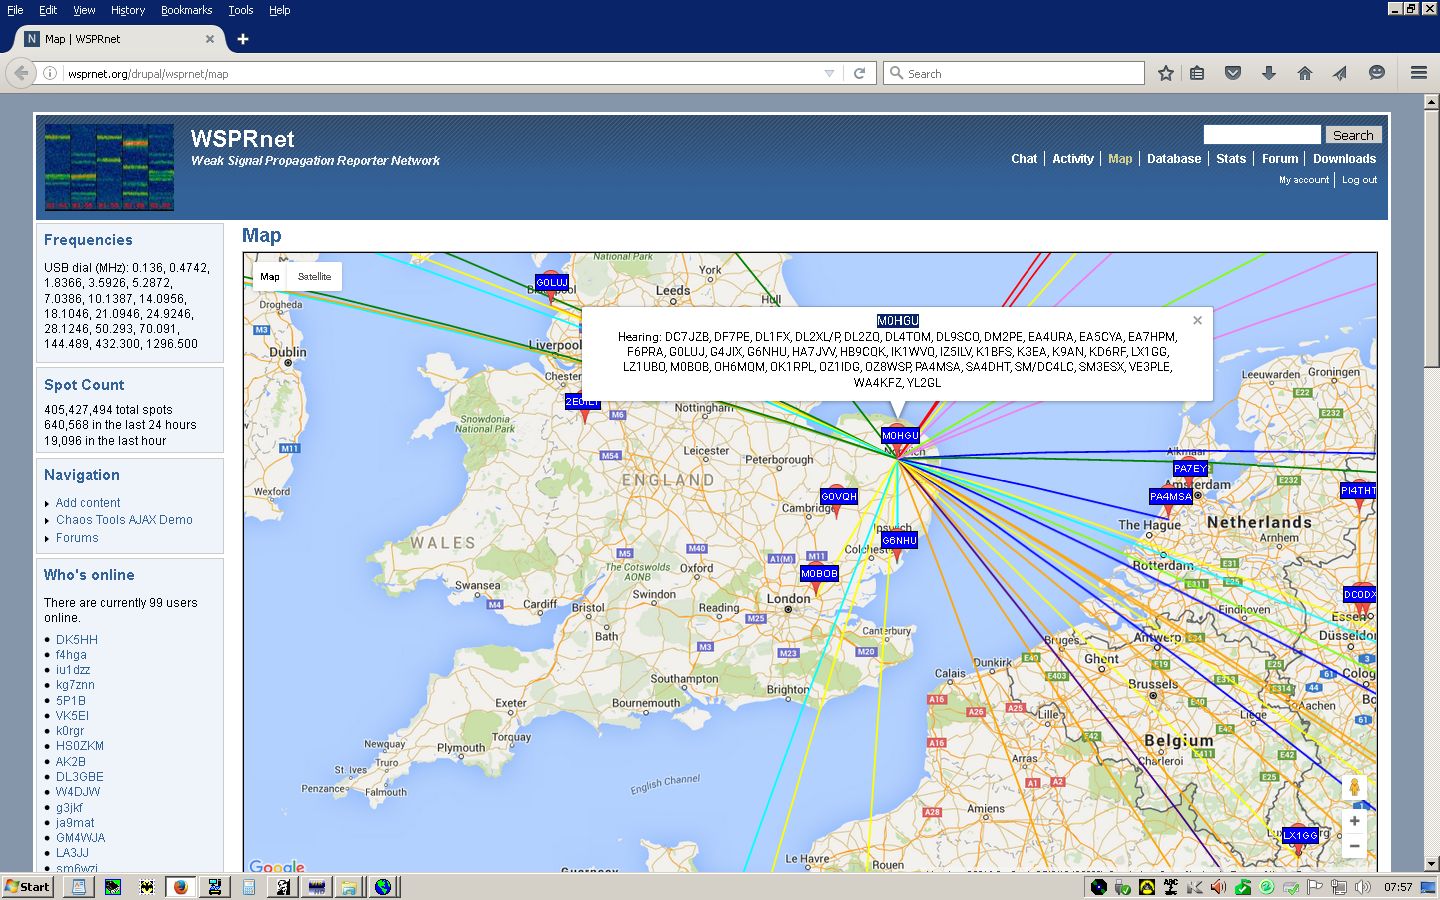Click the red speaker tray icon
Viewport: 1440px width, 900px height.
coord(1217,887)
